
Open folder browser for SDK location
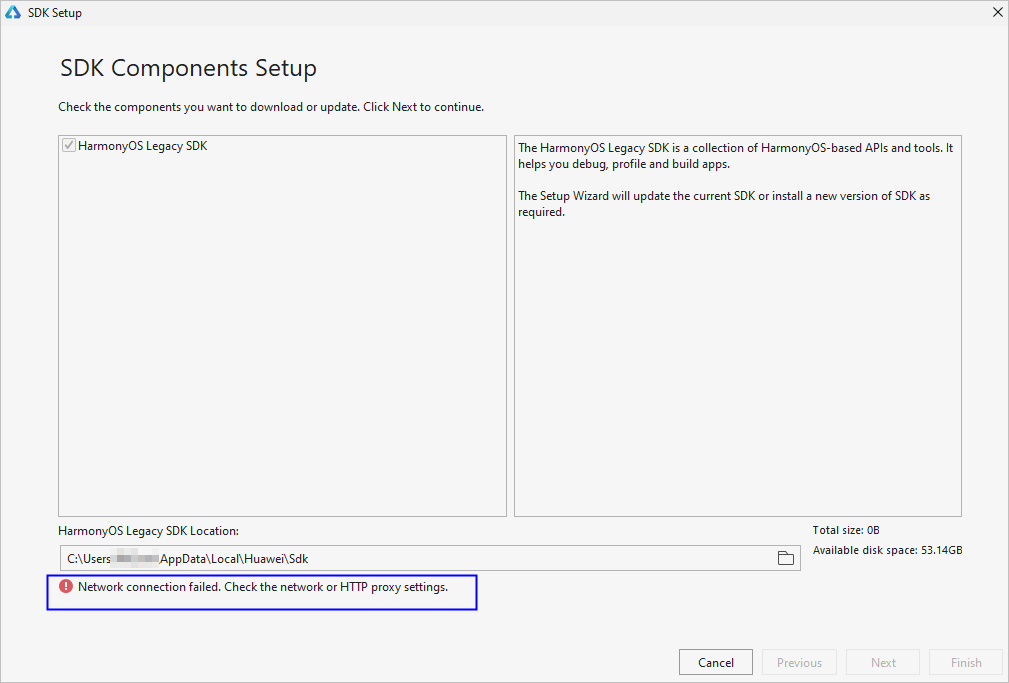785,558
